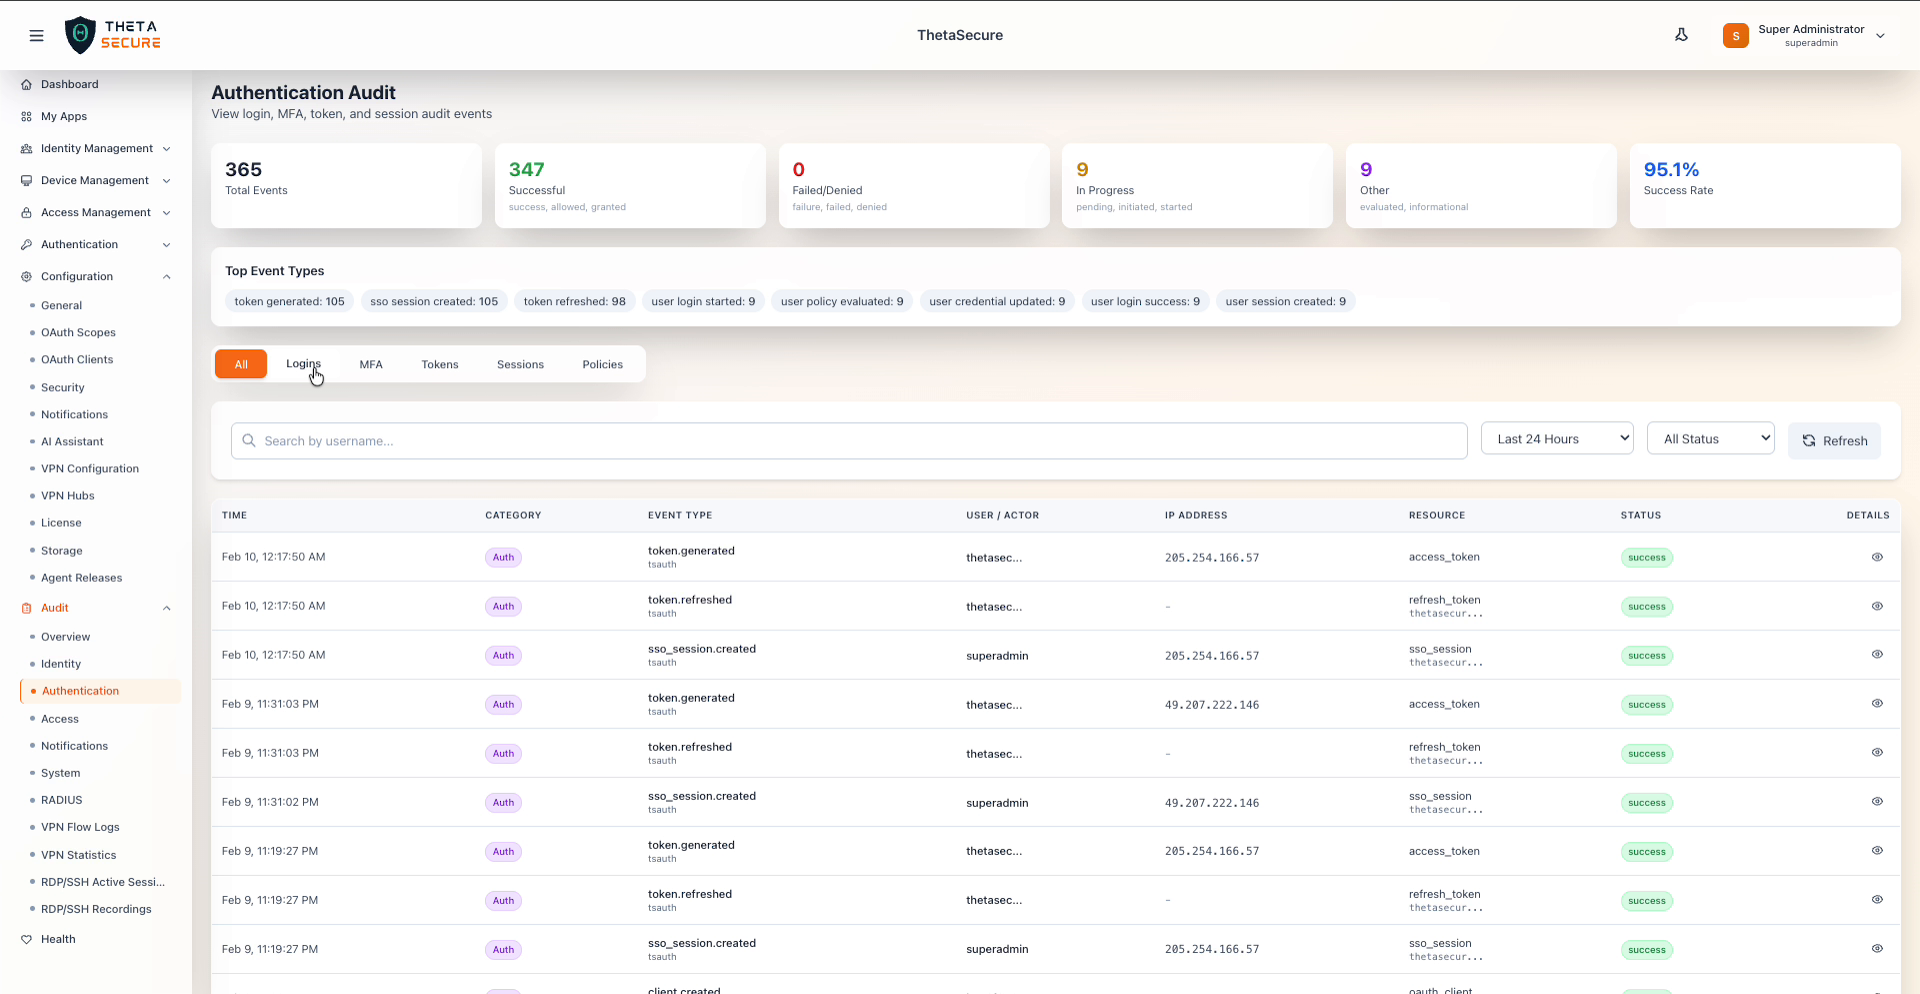Open the Health heart icon in sidebar
The image size is (1920, 994).
(x=25, y=939)
